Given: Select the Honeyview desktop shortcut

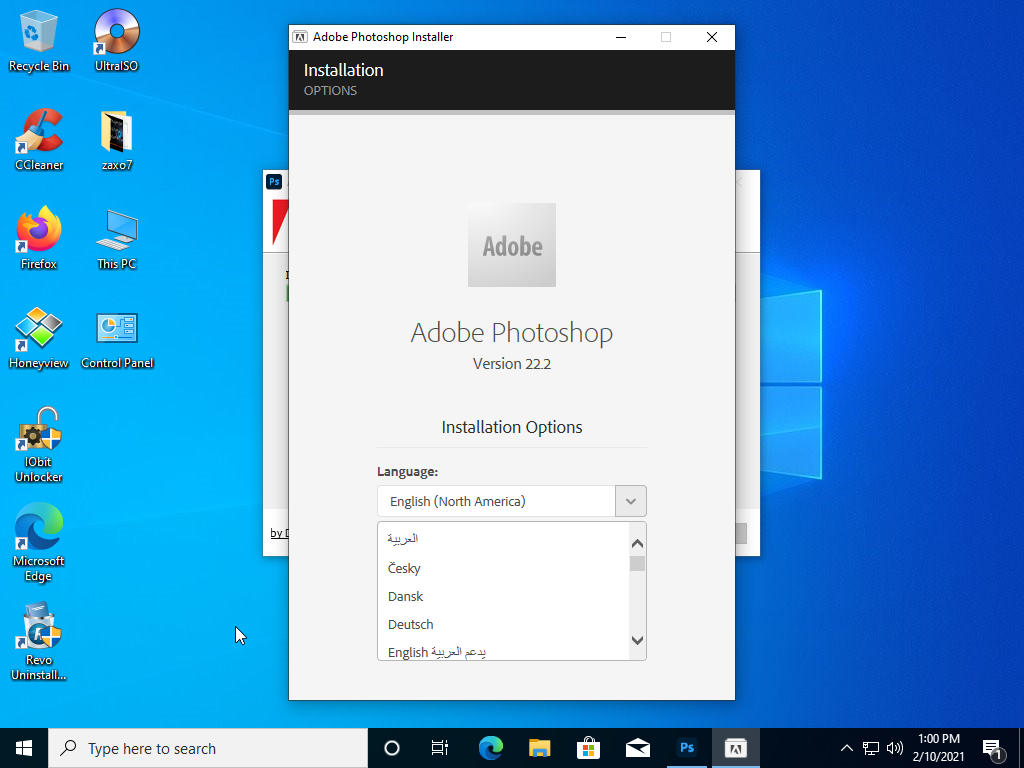Looking at the screenshot, I should click(x=39, y=338).
